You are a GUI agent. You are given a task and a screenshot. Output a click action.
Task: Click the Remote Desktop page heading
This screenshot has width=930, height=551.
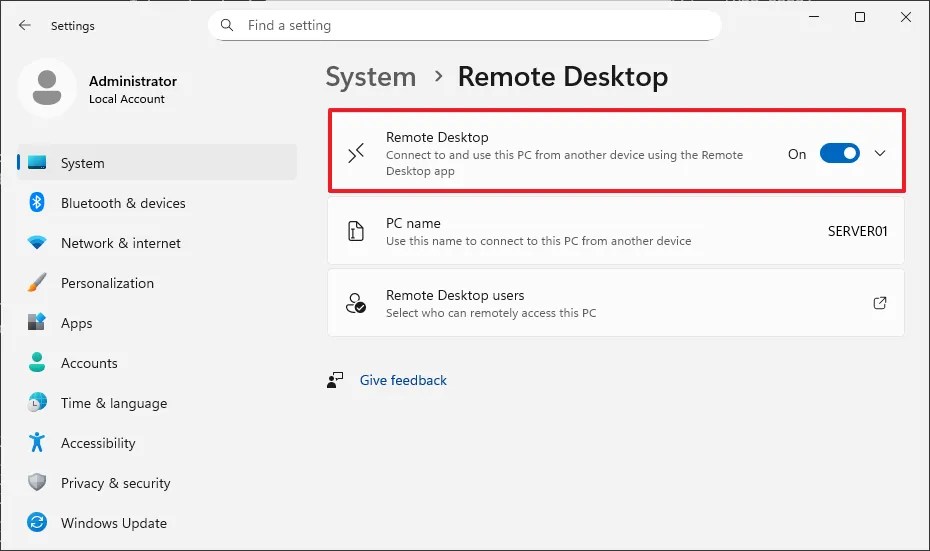click(x=562, y=77)
